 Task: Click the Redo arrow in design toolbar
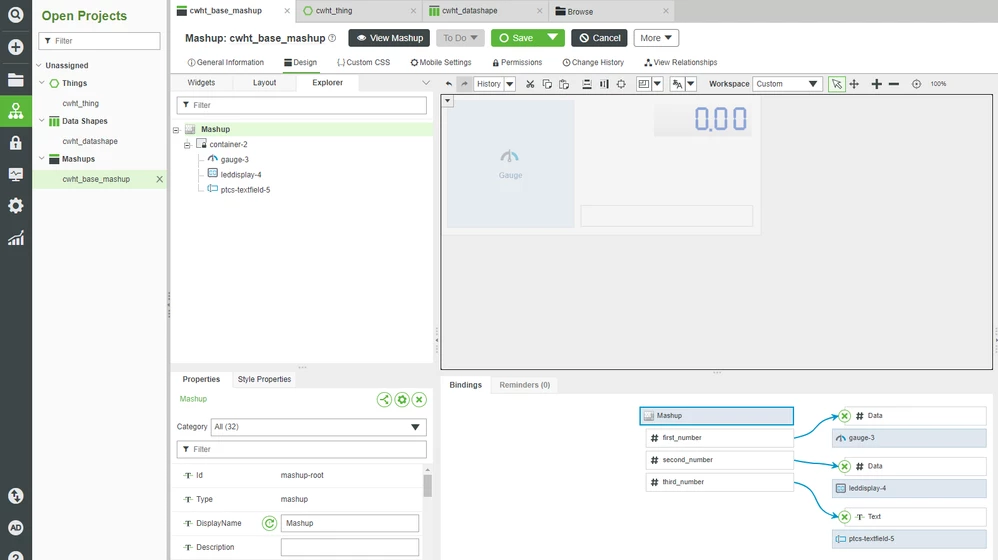[x=465, y=84]
